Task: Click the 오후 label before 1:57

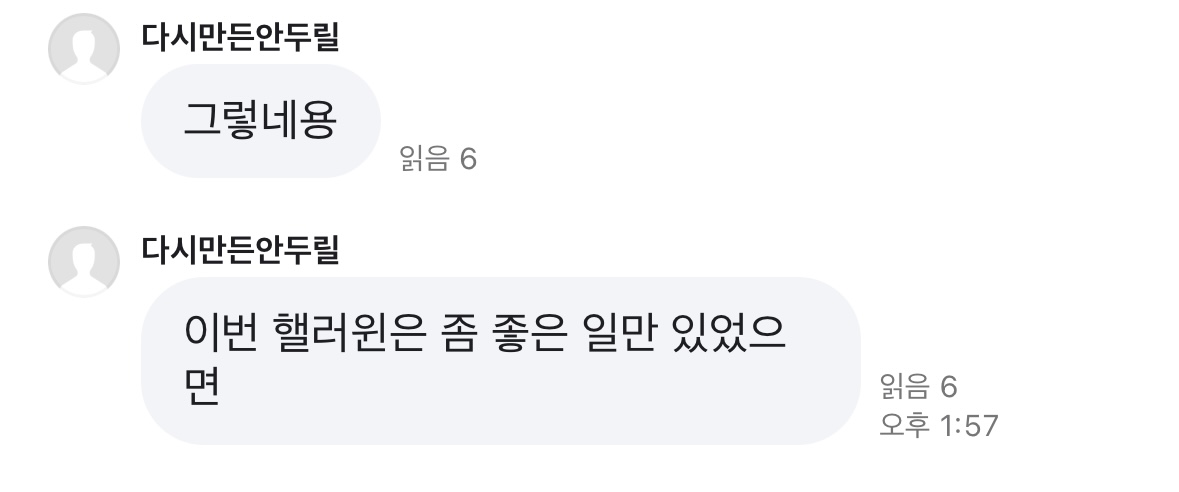Action: [905, 425]
